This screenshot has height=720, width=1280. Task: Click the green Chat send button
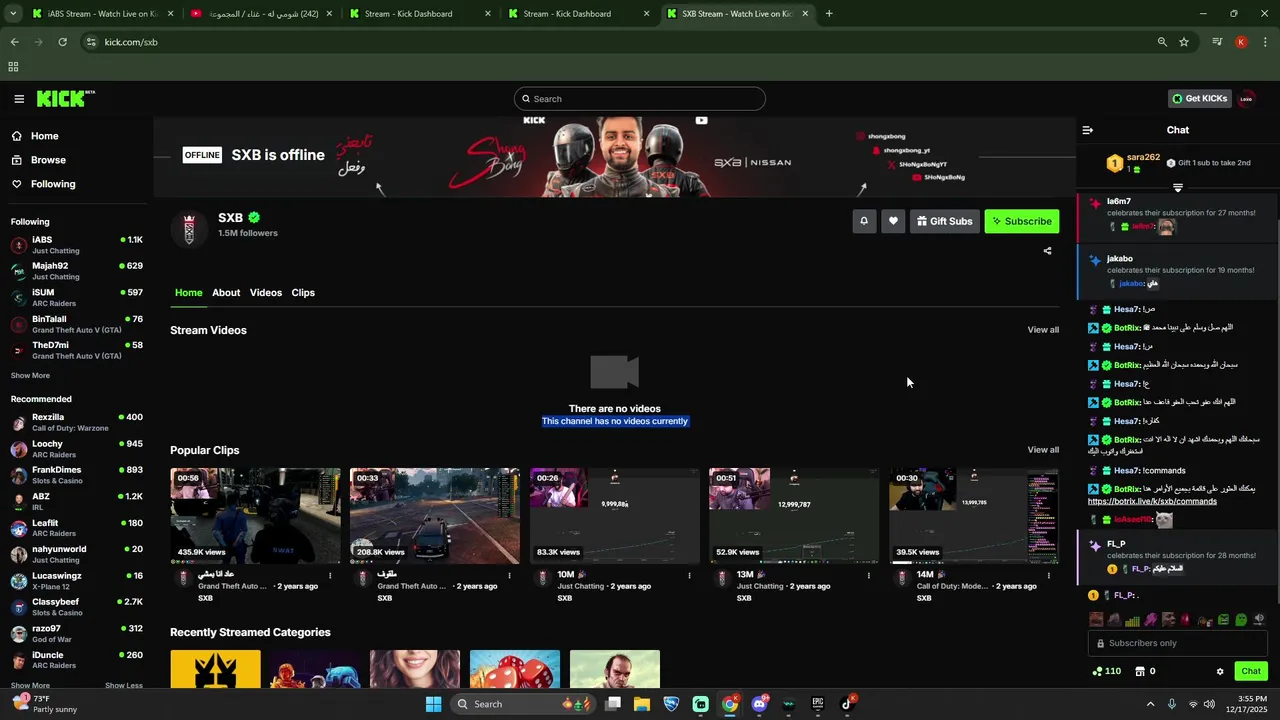tap(1250, 671)
